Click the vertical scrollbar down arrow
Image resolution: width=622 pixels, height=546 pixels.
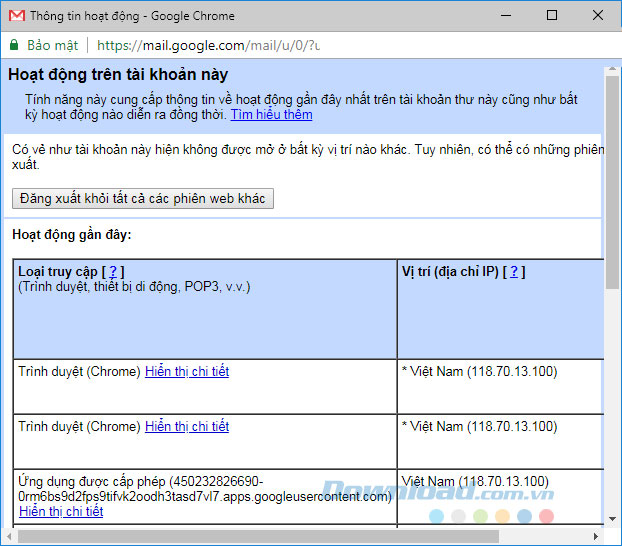(x=613, y=520)
